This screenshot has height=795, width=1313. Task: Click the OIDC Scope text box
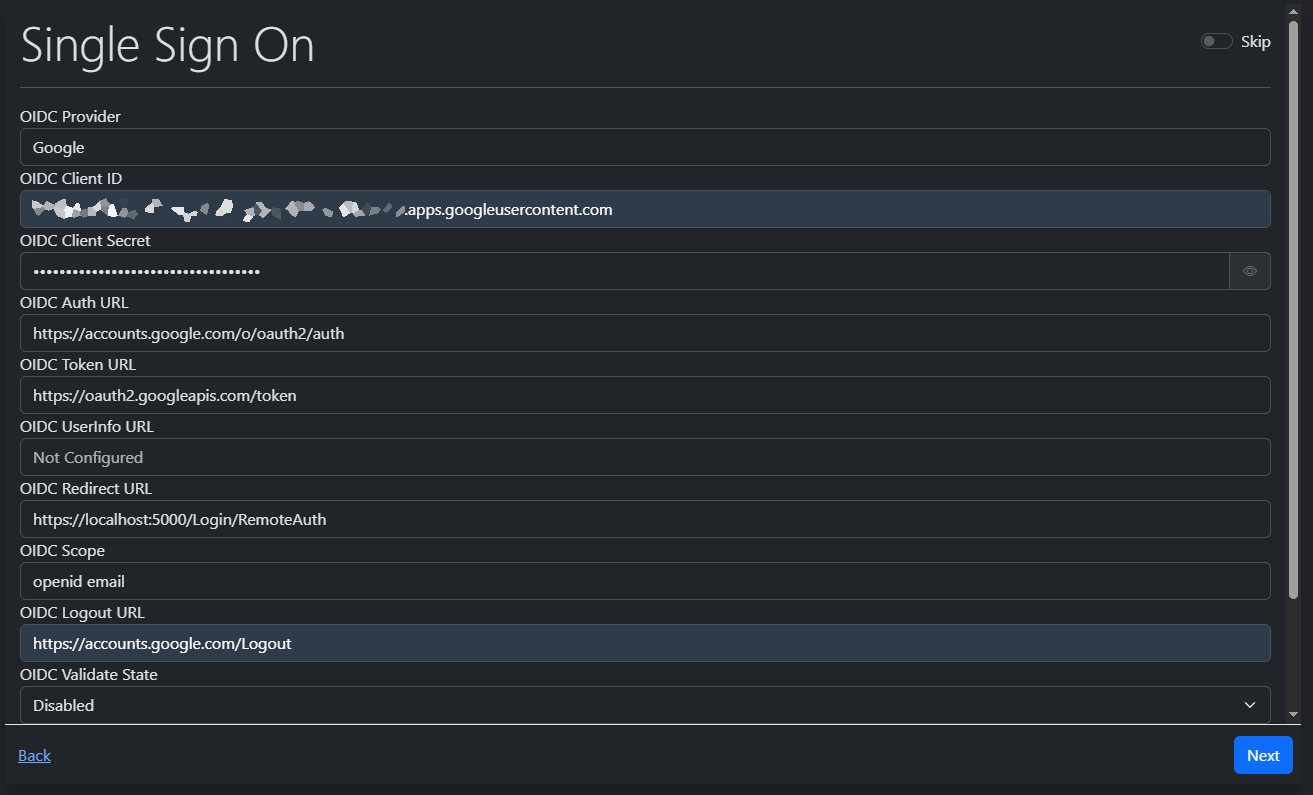[x=645, y=581]
